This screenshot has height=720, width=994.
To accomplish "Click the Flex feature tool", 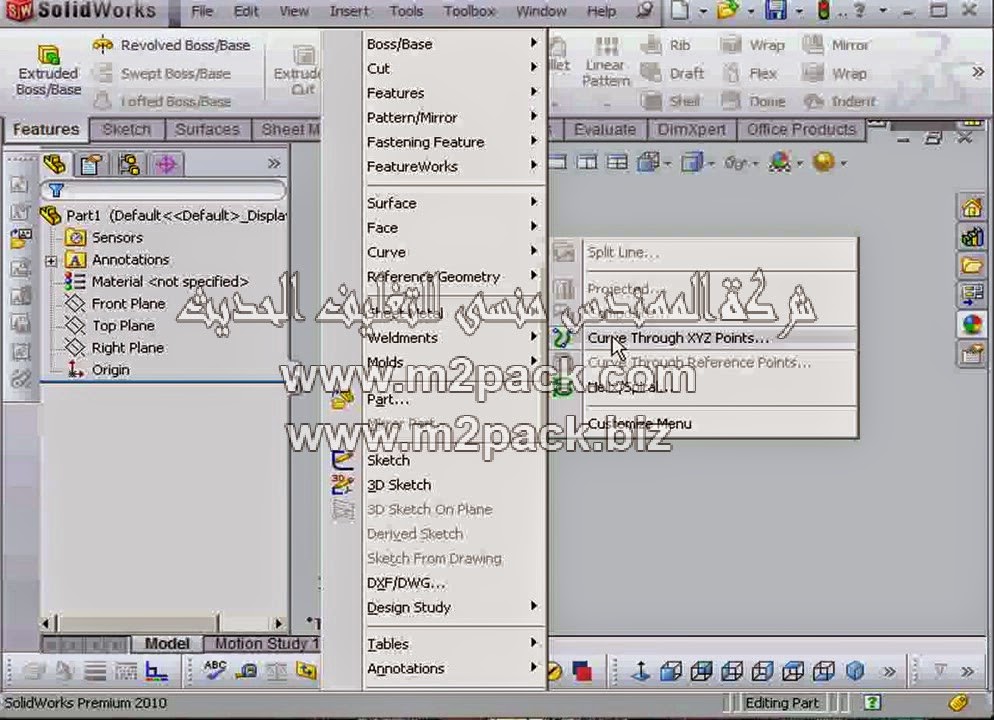I will [751, 74].
